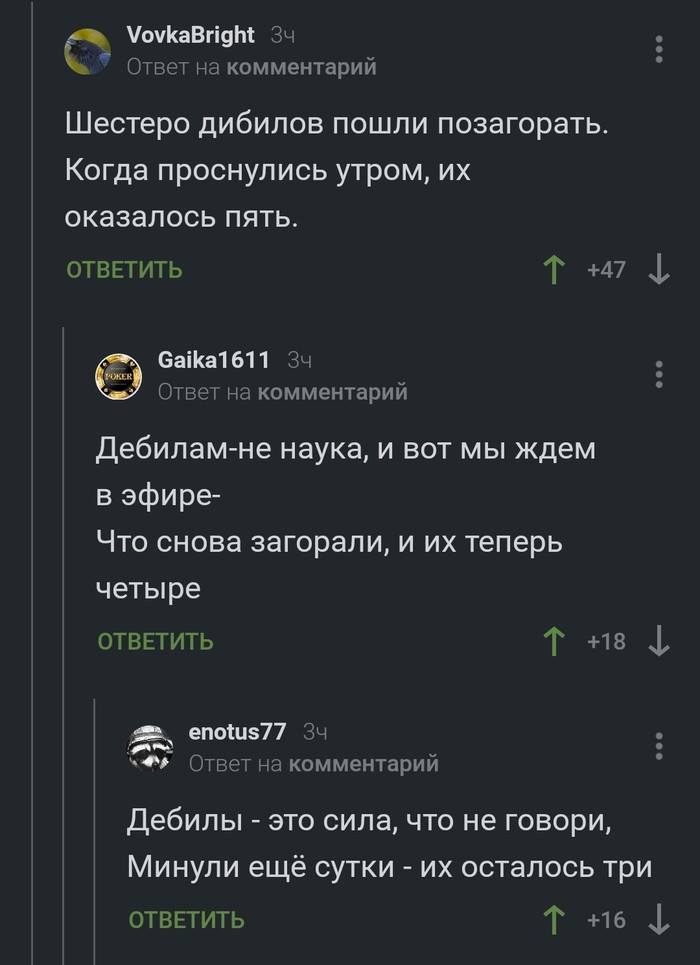Upvote Gaika1611's comment
This screenshot has width=700, height=965.
pyautogui.click(x=552, y=641)
